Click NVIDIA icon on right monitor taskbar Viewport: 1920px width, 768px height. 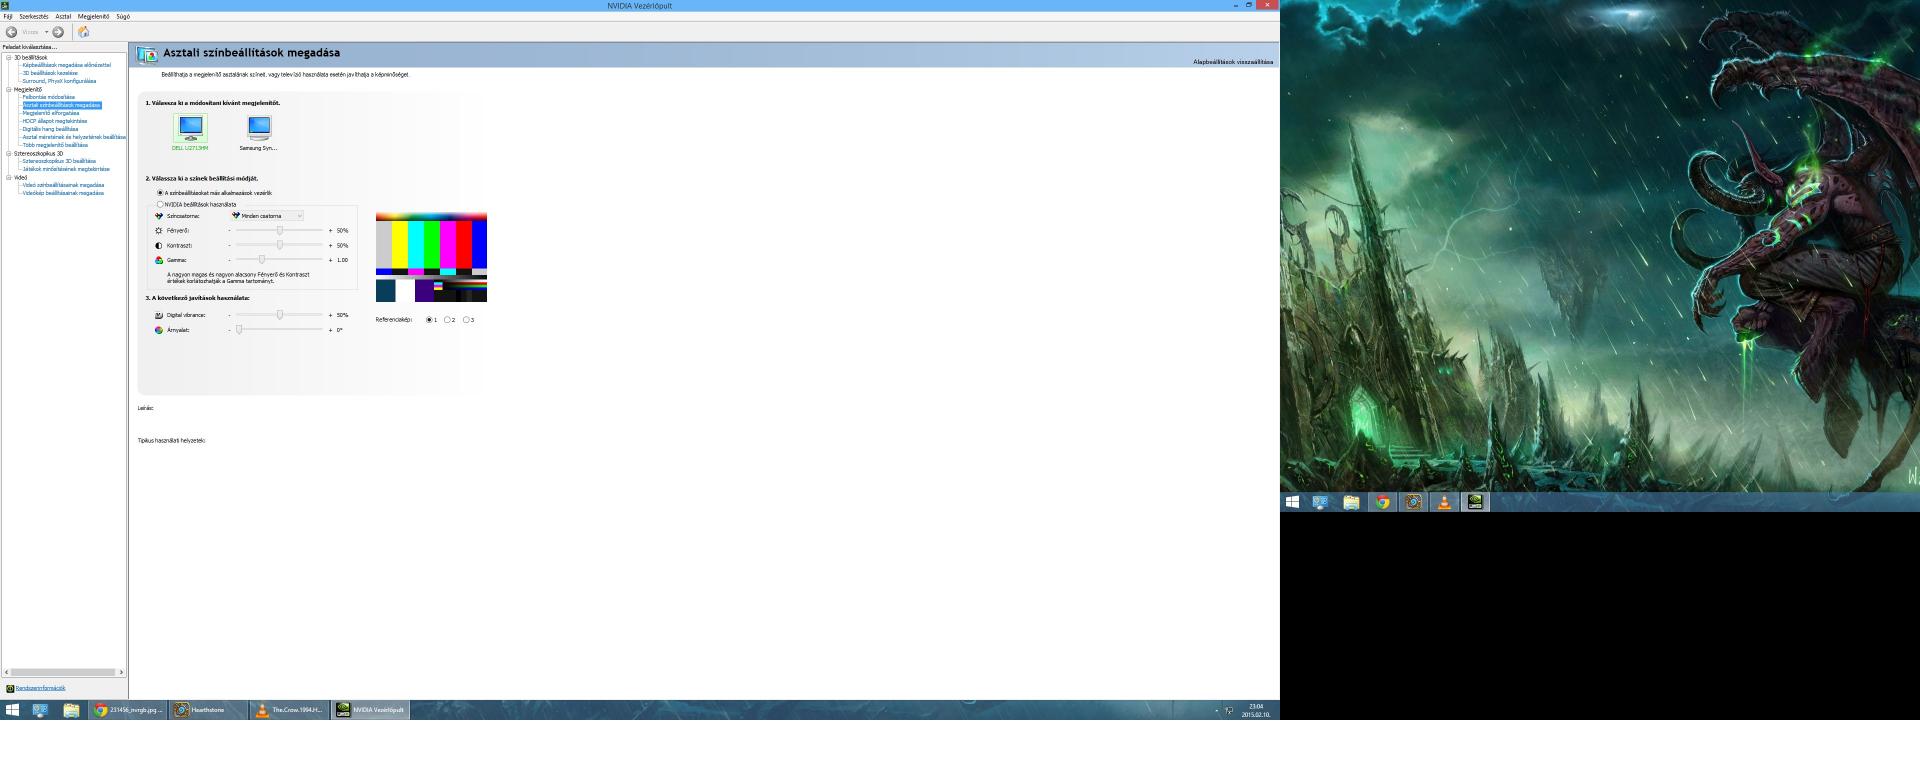click(1475, 502)
